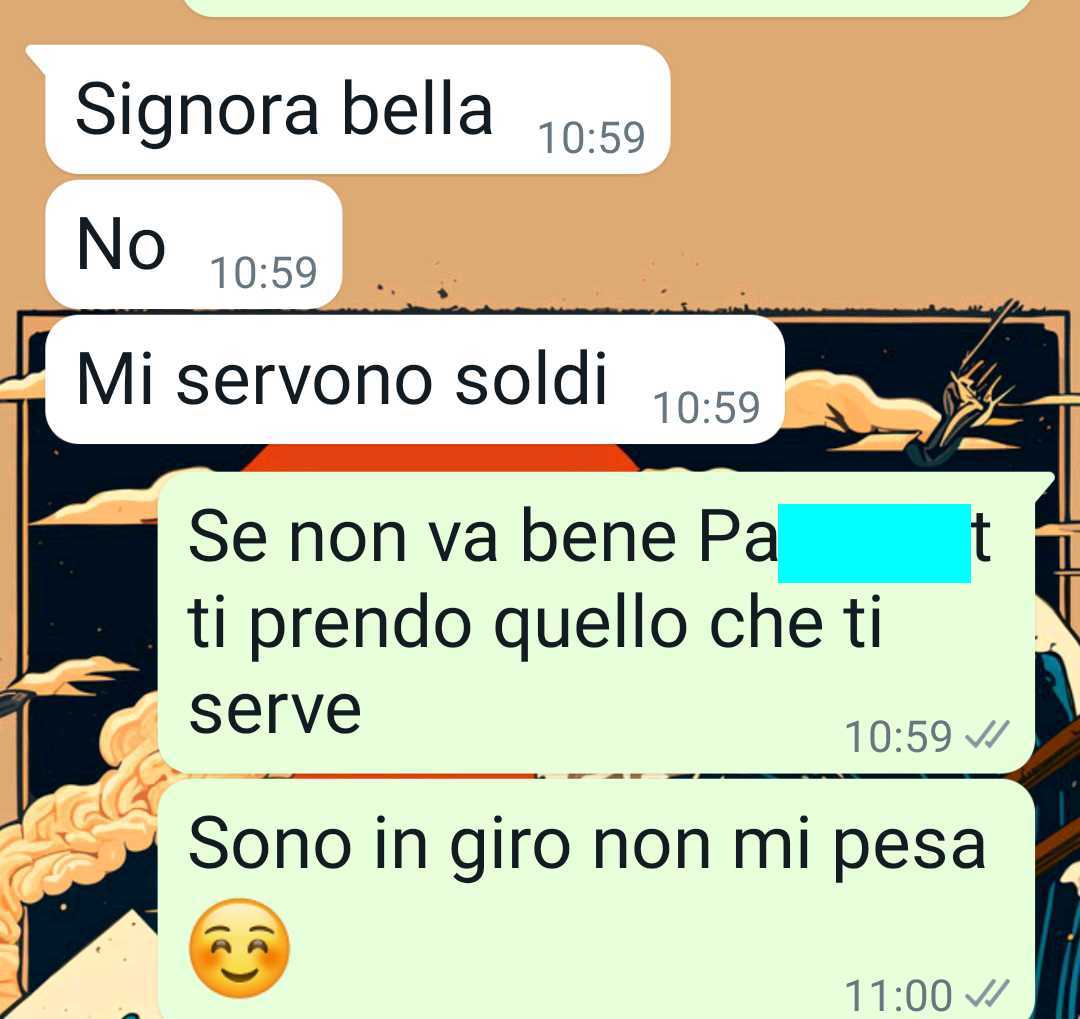Tap the 10:59 timestamp on "Signora bella"
This screenshot has height=1019, width=1080.
click(591, 138)
